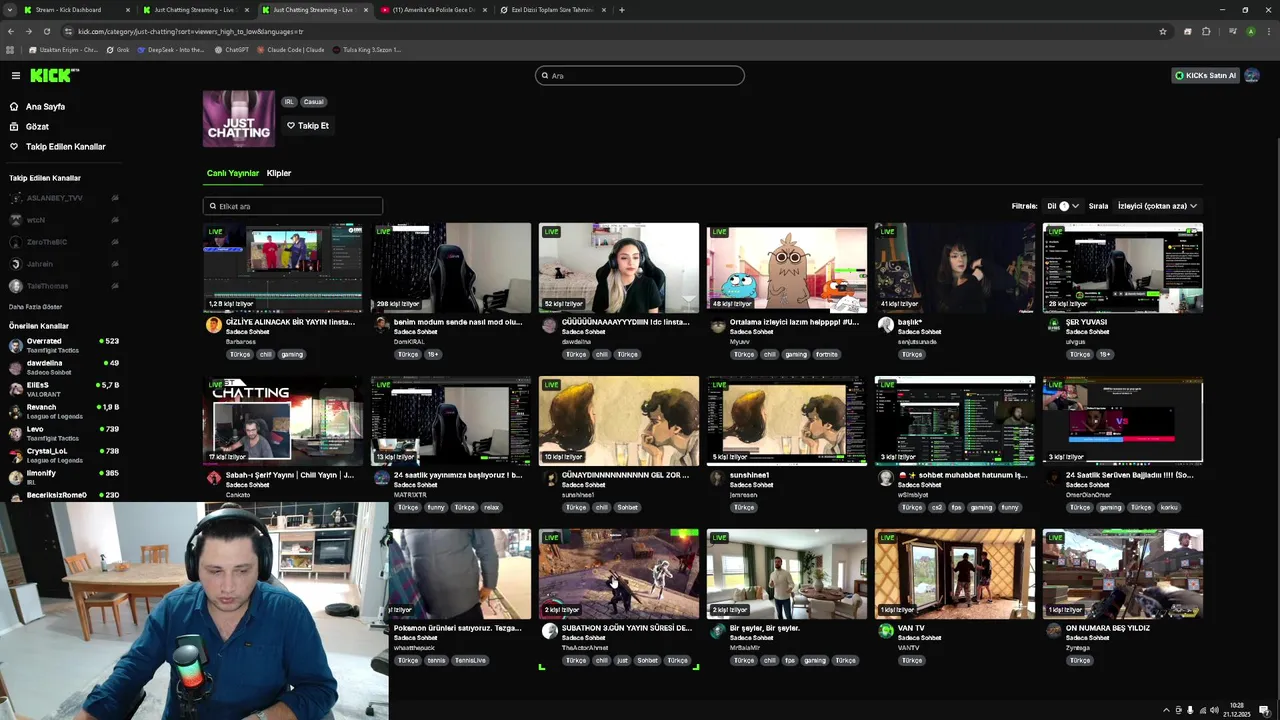This screenshot has width=1280, height=720.
Task: Select TennisLive tag under Pokemon stream
Action: (470, 660)
